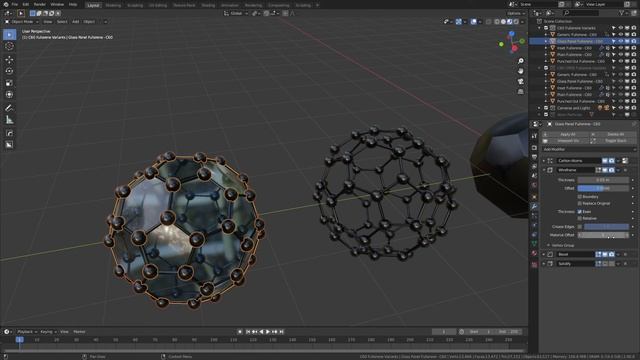
Task: Open the Blender logo menu
Action: click(x=6, y=4)
